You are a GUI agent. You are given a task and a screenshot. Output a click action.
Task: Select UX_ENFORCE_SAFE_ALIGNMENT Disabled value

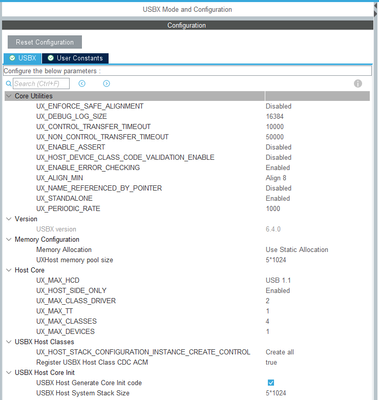click(x=278, y=106)
